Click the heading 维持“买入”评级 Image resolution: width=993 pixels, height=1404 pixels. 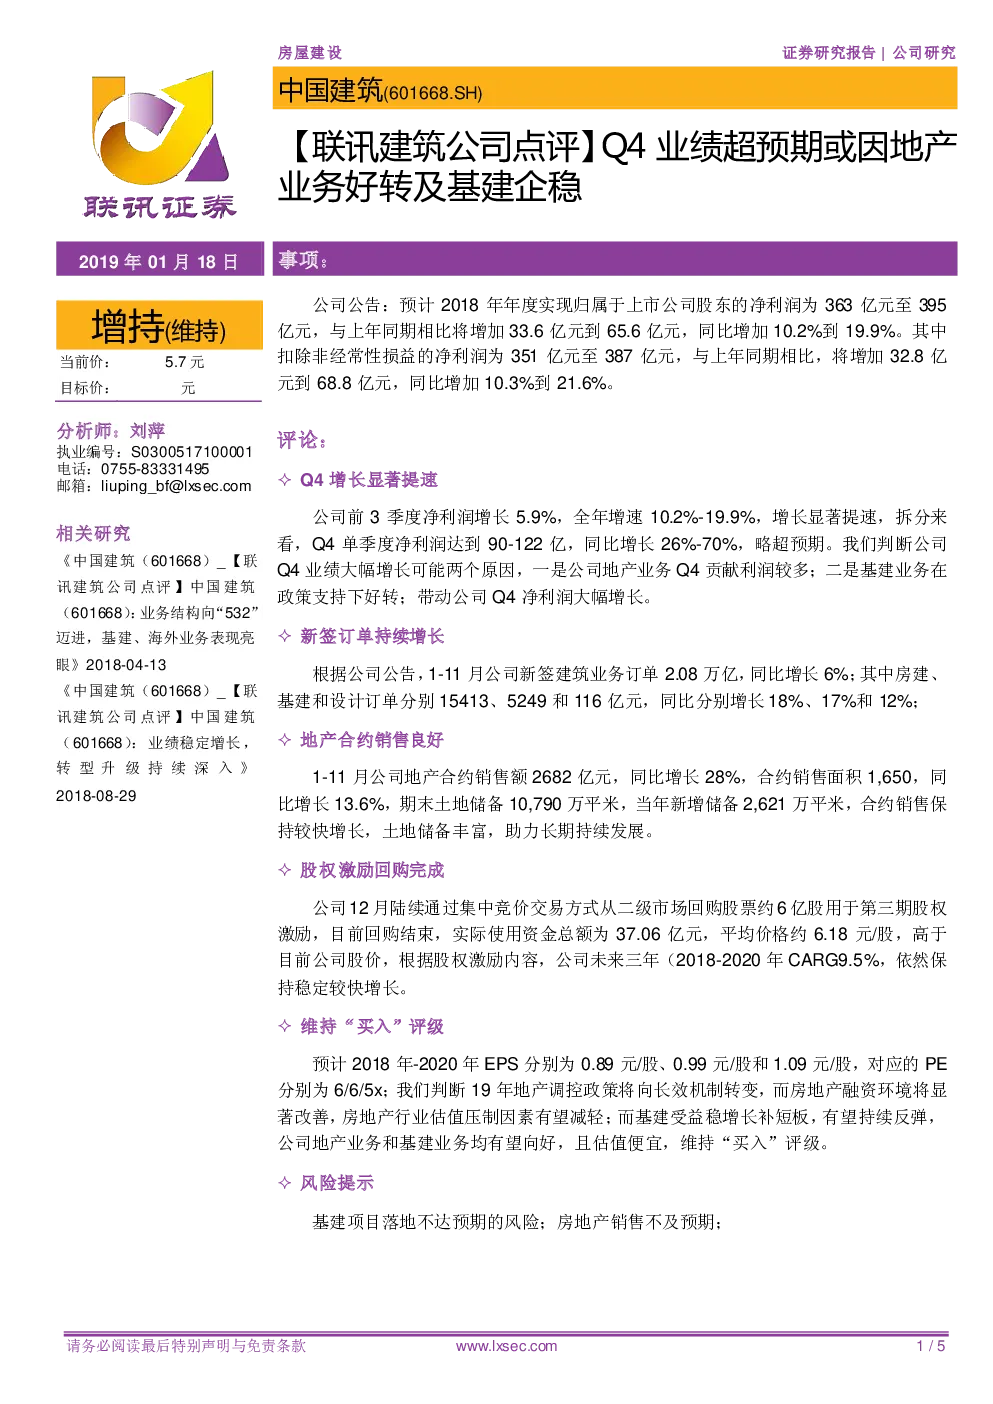(x=372, y=1026)
